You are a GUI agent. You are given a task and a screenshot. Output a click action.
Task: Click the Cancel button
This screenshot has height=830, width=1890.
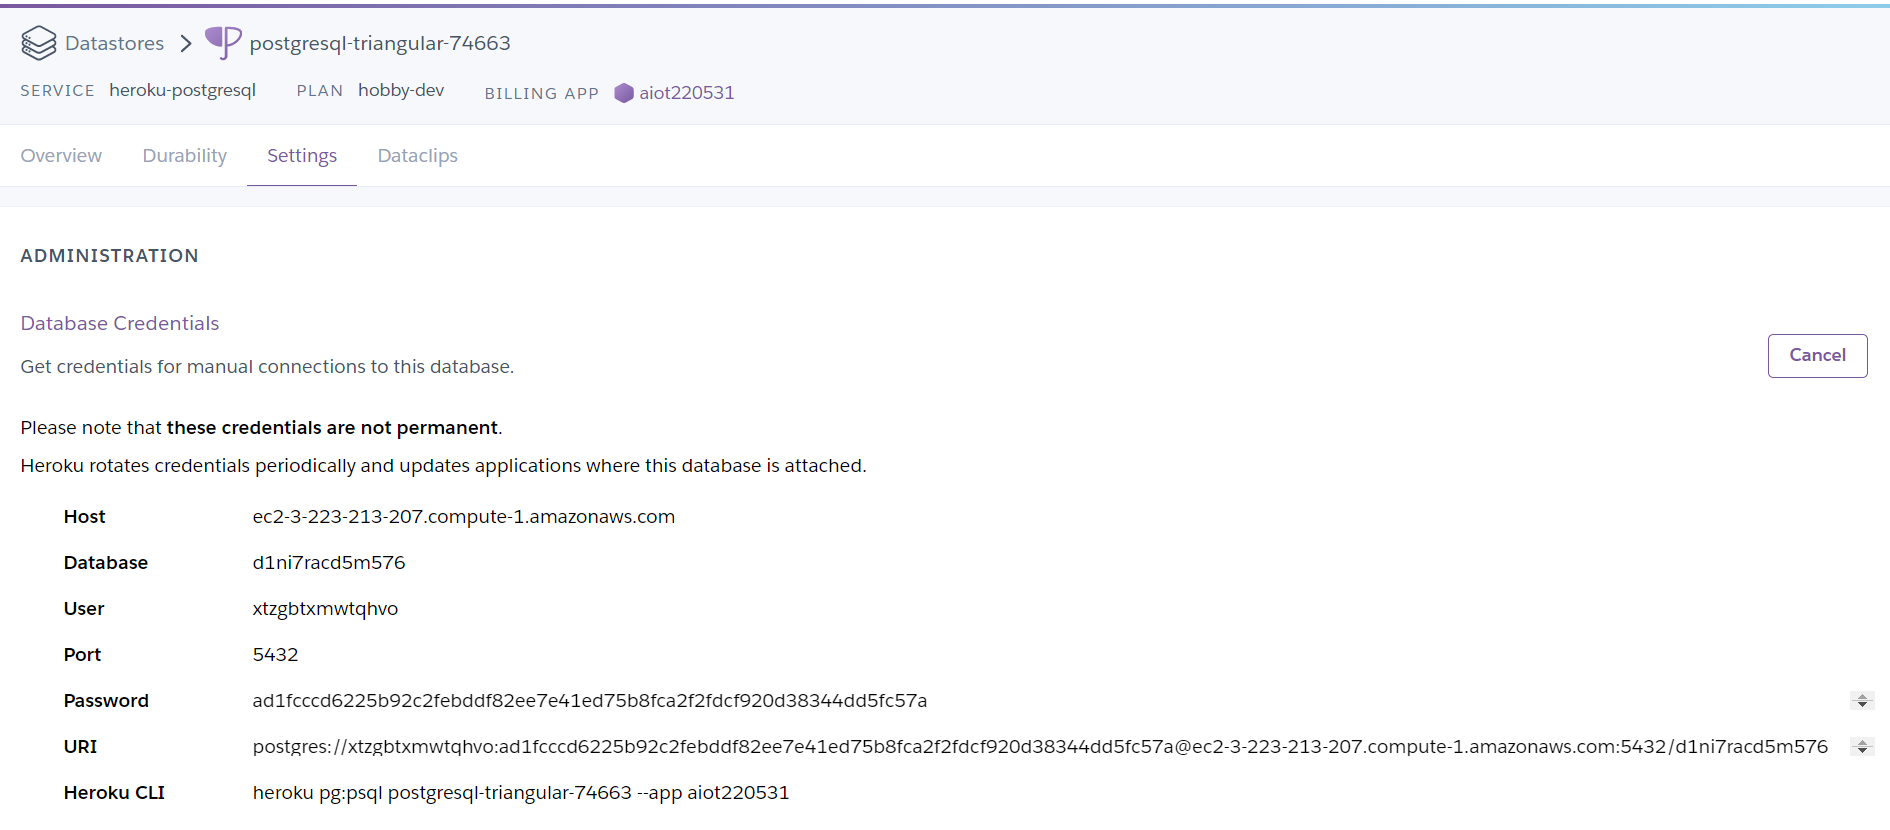pyautogui.click(x=1817, y=356)
